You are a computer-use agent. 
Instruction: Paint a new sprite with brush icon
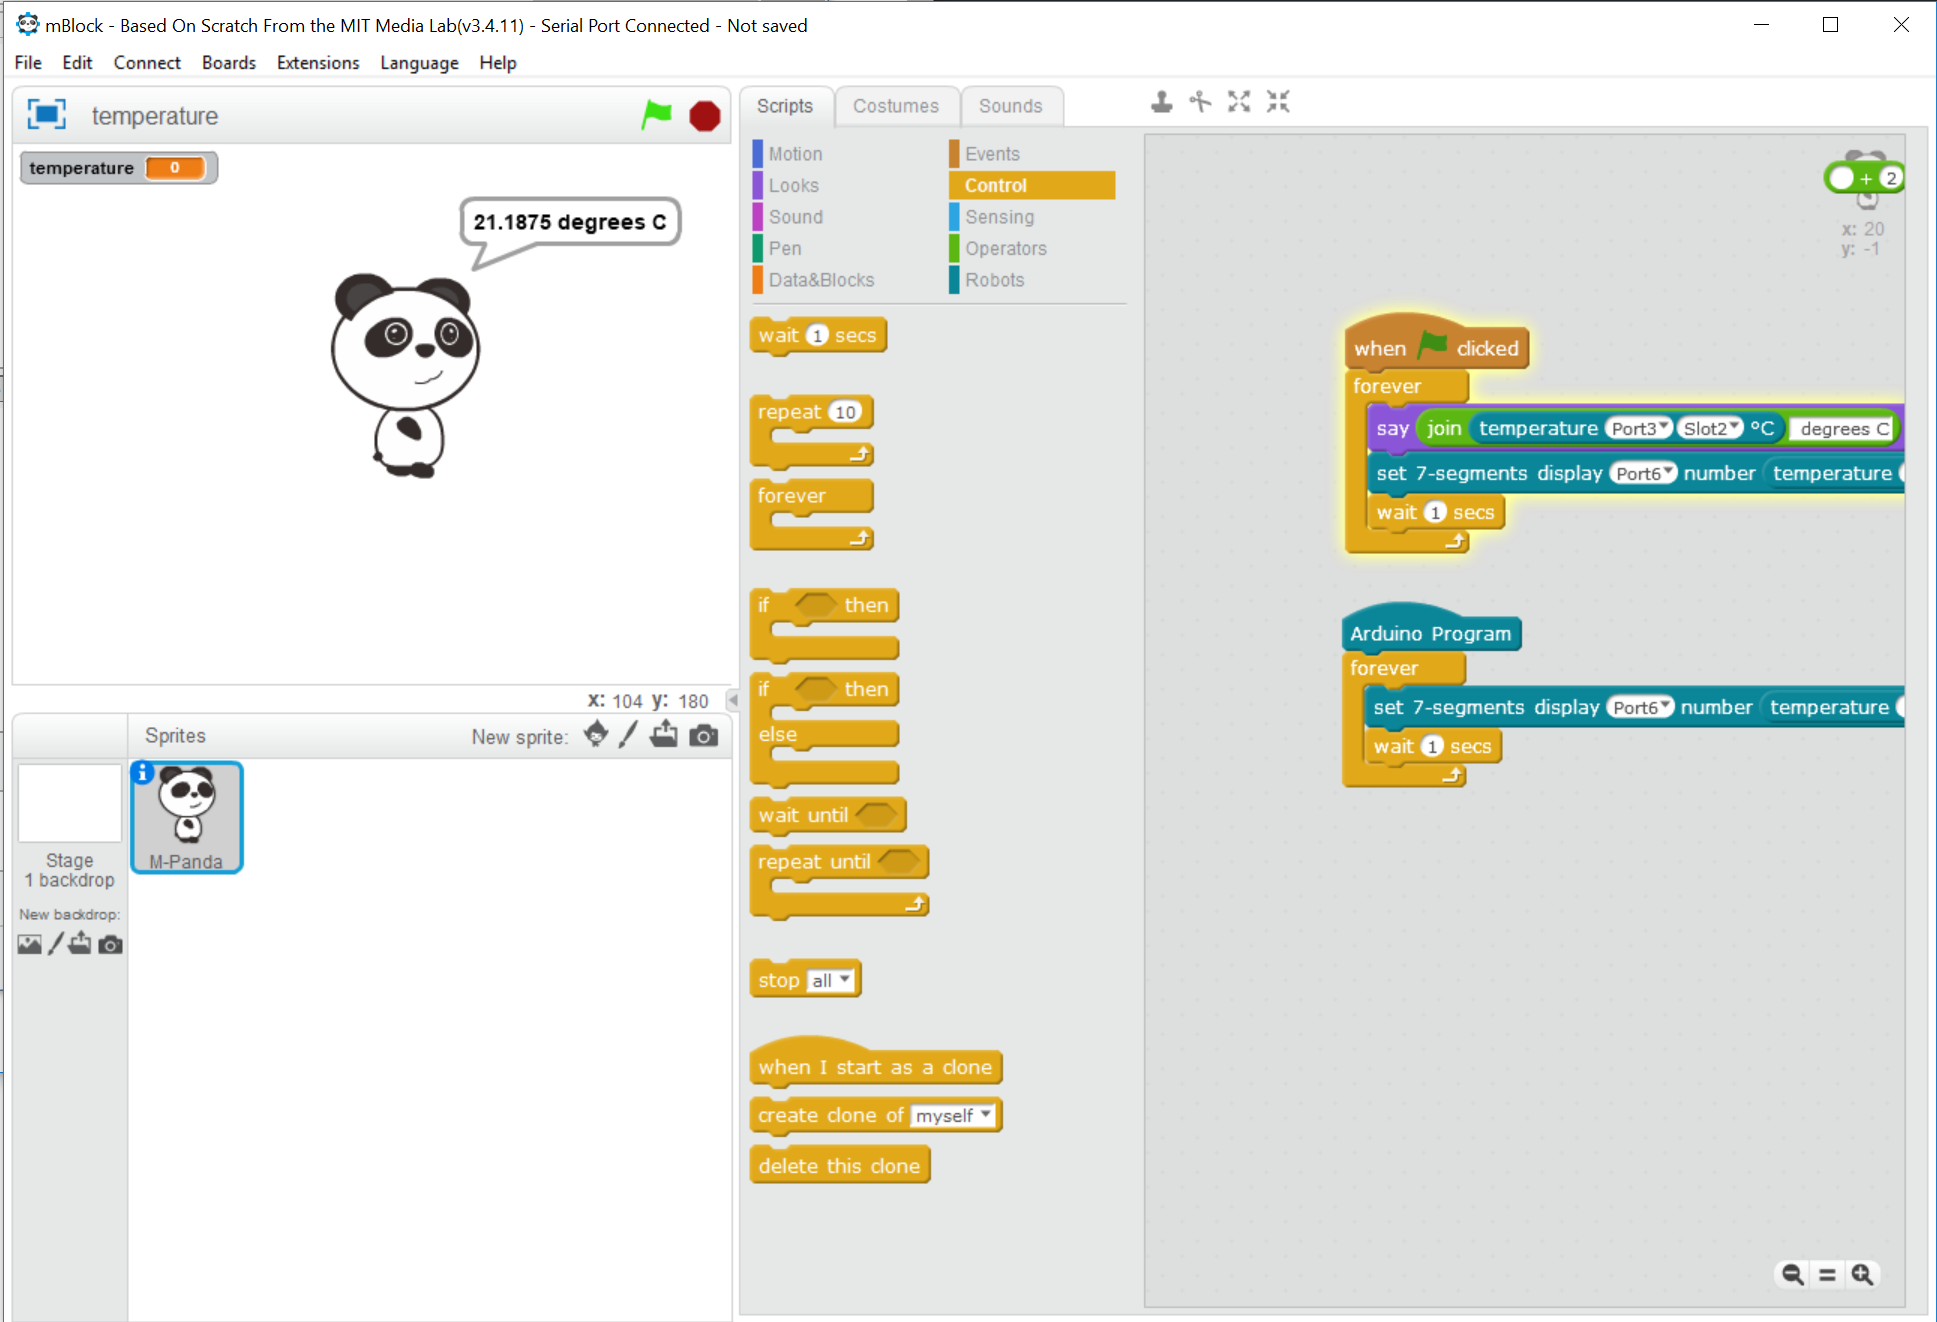(628, 735)
